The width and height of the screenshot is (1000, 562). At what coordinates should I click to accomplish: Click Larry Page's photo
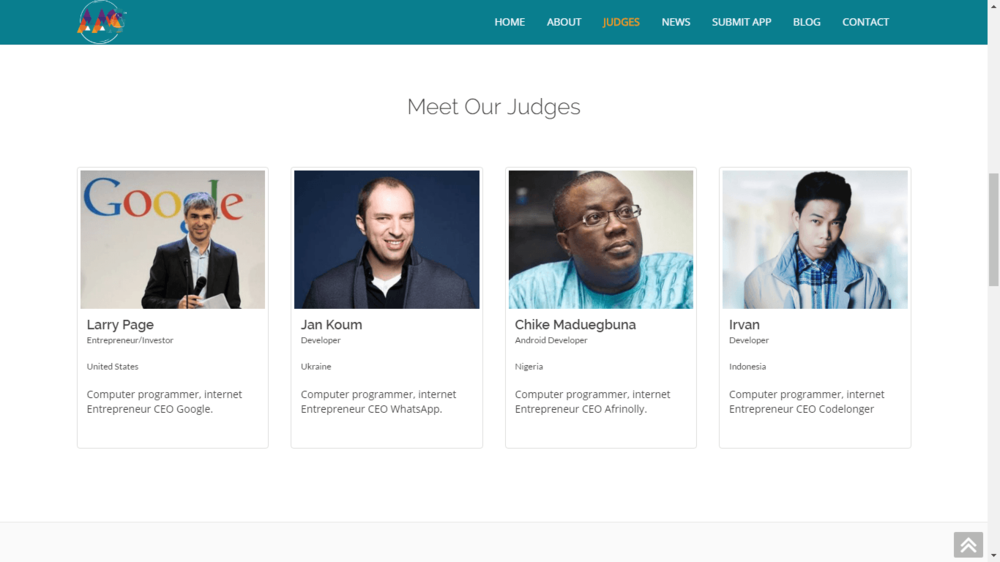(173, 239)
